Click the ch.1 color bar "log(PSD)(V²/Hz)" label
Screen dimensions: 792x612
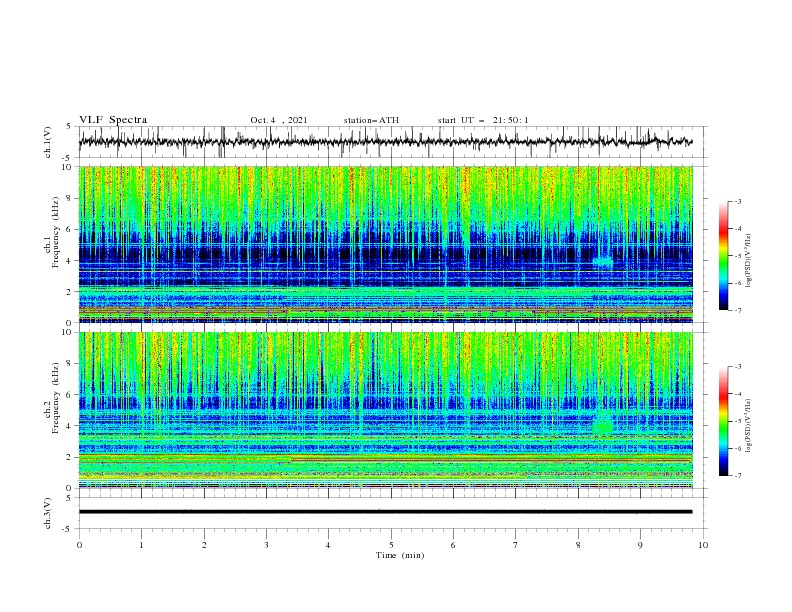coord(749,261)
